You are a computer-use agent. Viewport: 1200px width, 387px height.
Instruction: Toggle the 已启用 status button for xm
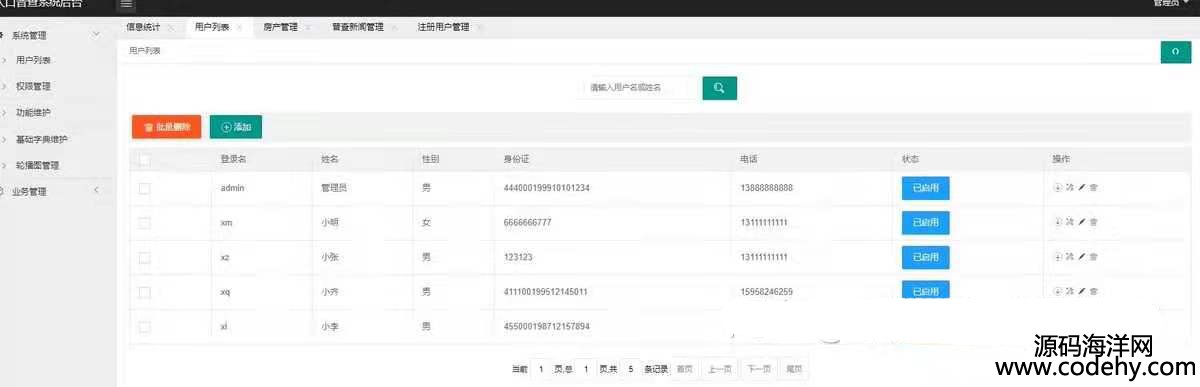[x=926, y=223]
